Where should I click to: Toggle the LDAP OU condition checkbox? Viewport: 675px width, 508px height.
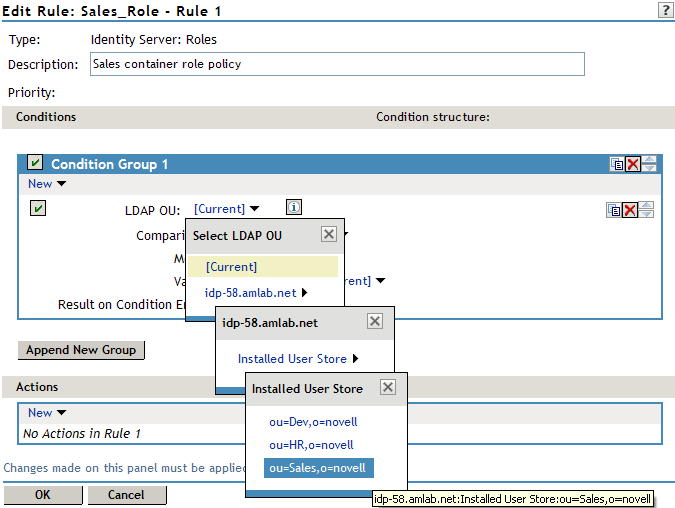[38, 208]
